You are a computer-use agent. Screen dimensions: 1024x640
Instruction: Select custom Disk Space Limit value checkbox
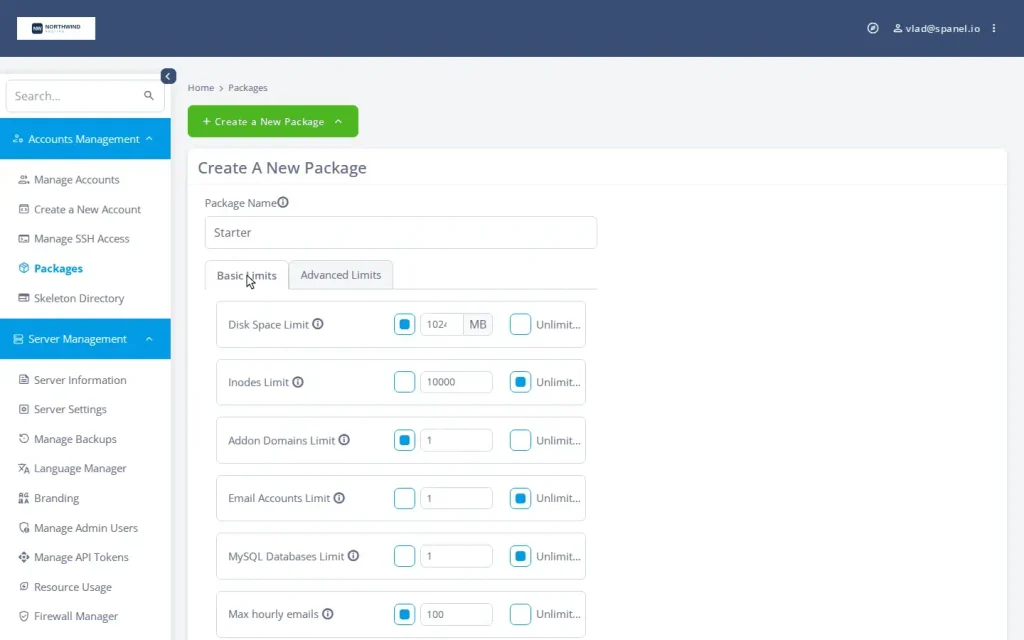(x=404, y=324)
